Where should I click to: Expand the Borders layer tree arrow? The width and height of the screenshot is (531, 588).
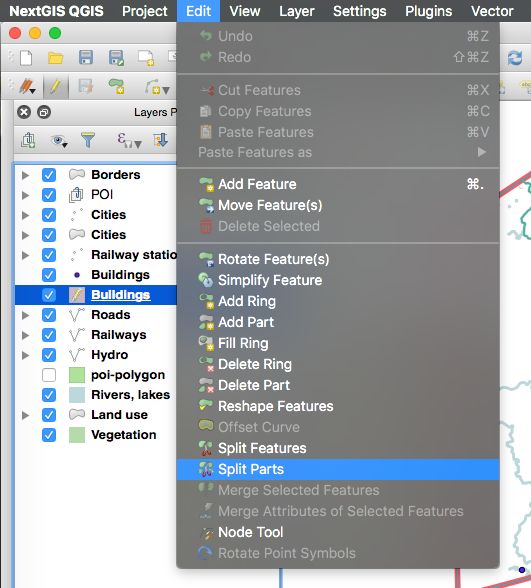[25, 175]
